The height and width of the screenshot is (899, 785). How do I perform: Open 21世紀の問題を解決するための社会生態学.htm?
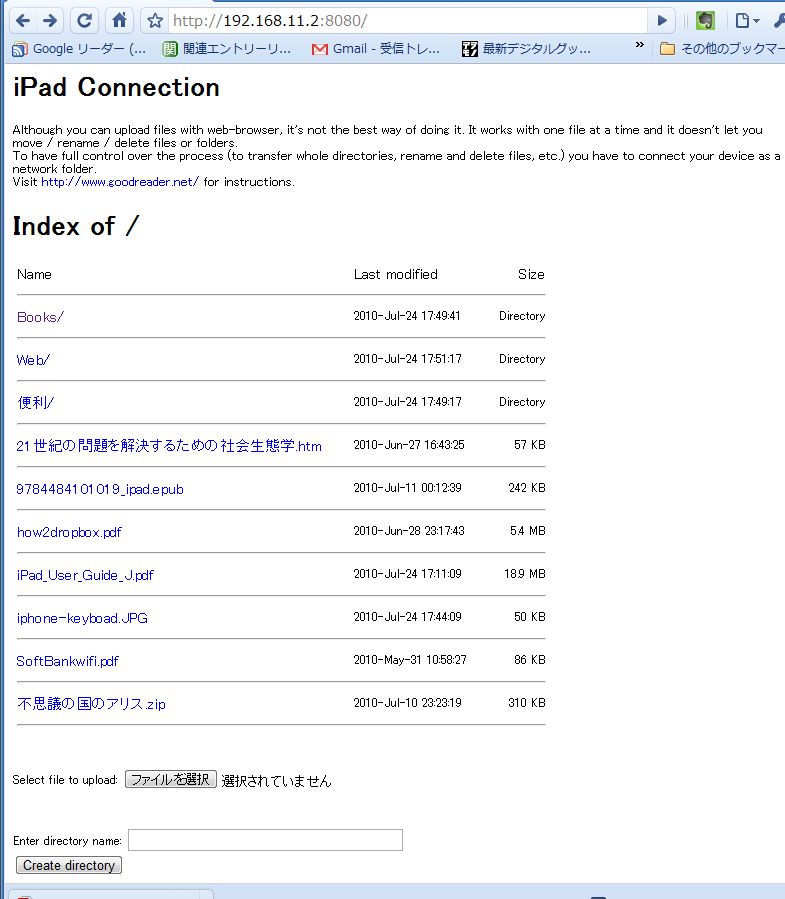169,445
